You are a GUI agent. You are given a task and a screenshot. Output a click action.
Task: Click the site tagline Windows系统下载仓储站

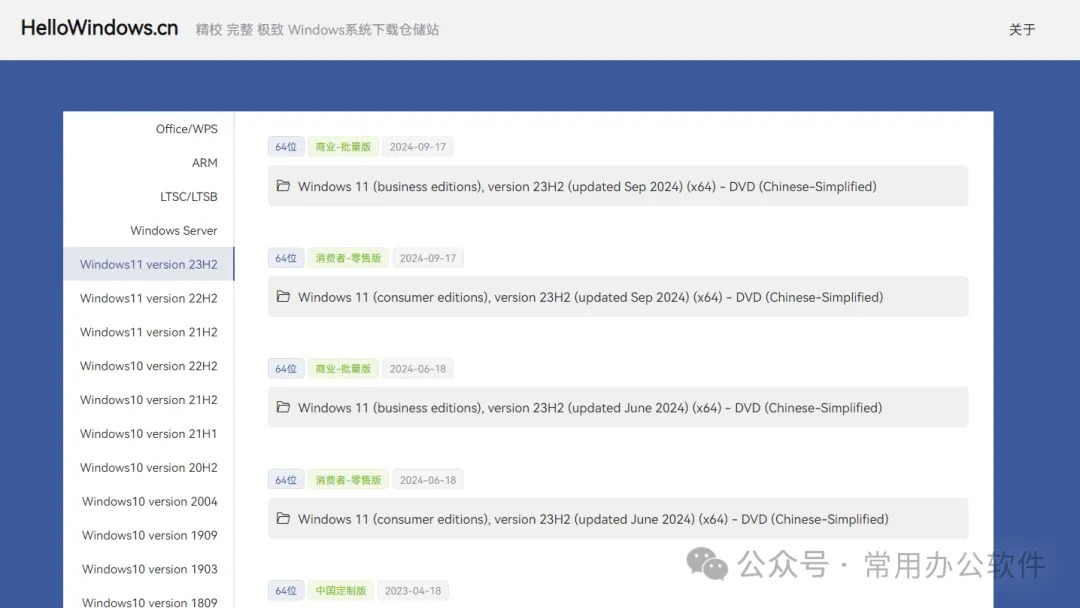click(x=363, y=30)
